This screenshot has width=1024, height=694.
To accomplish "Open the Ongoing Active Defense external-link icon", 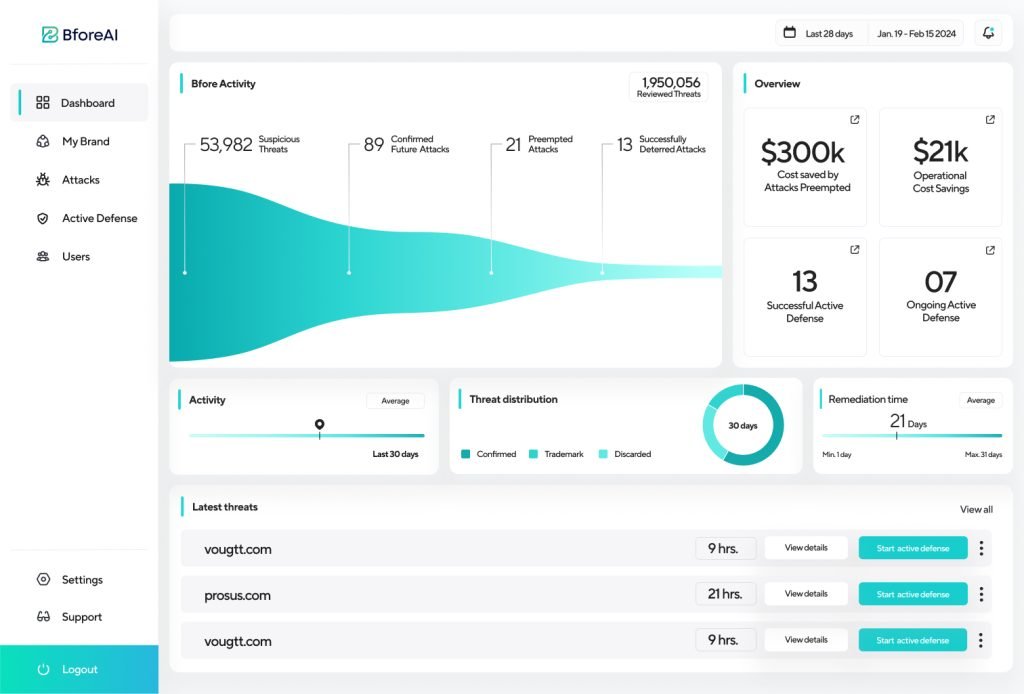I will pos(990,250).
